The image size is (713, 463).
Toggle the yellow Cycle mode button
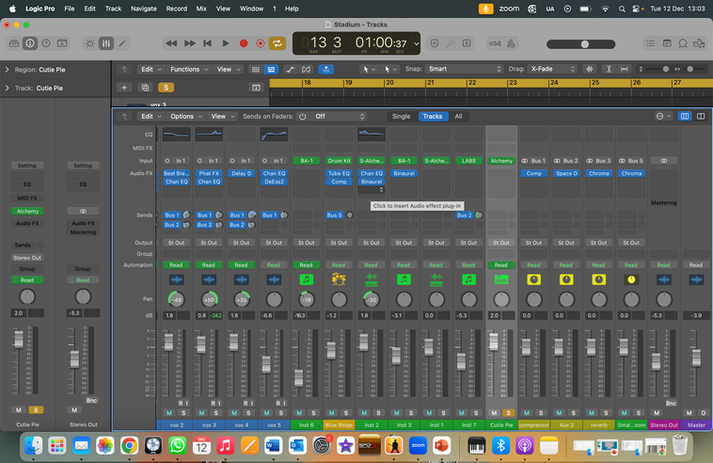278,43
